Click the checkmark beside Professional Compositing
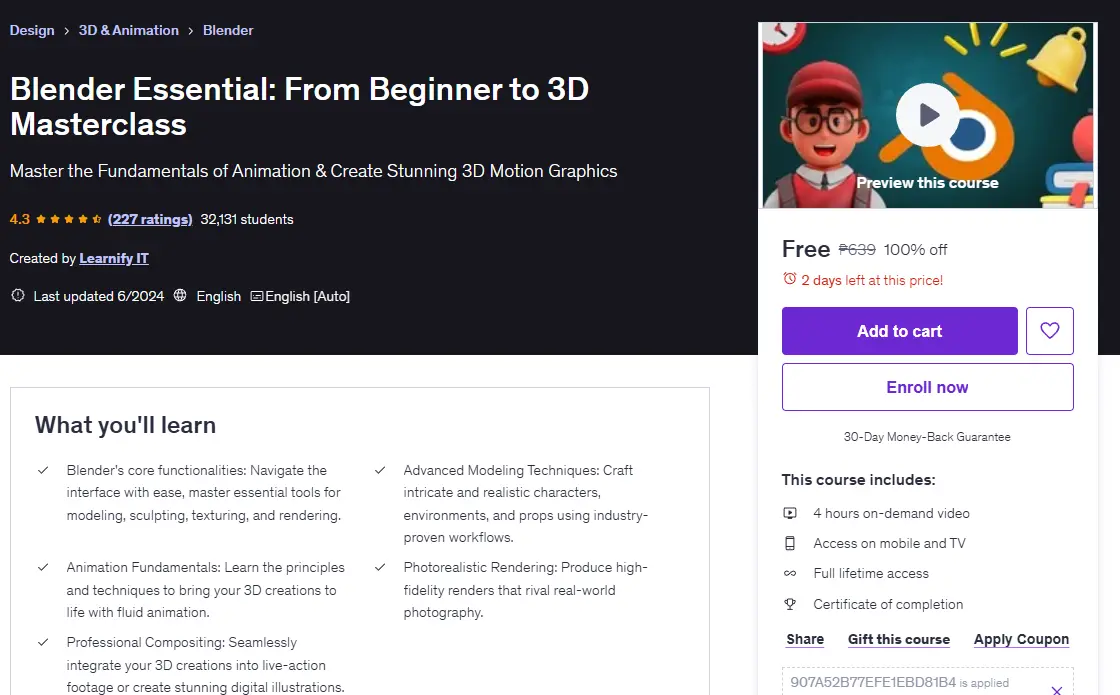This screenshot has height=695, width=1120. point(43,642)
